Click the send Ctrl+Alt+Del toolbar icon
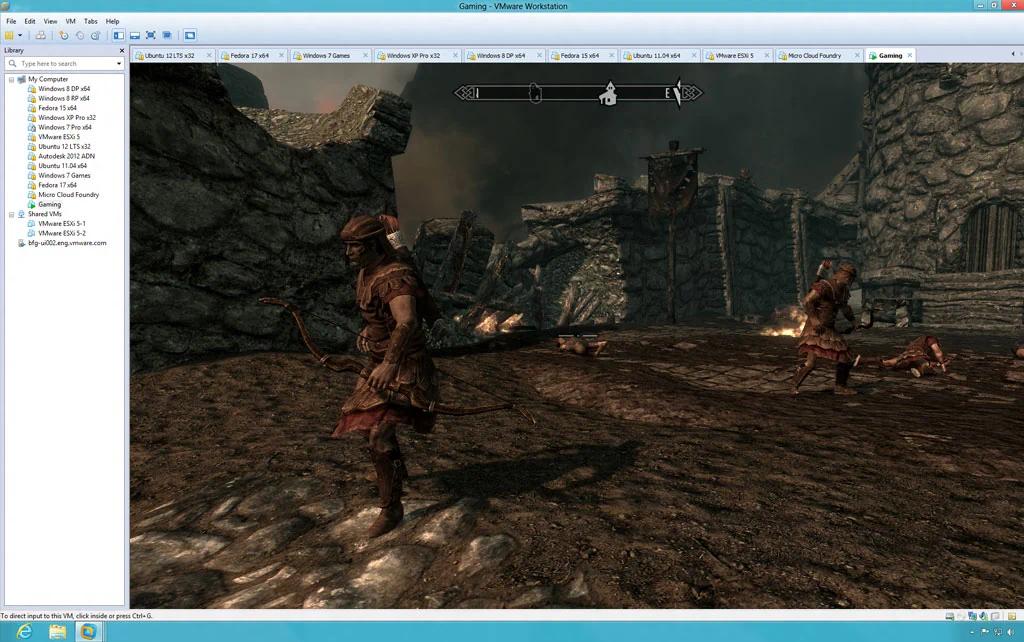 pyautogui.click(x=40, y=35)
